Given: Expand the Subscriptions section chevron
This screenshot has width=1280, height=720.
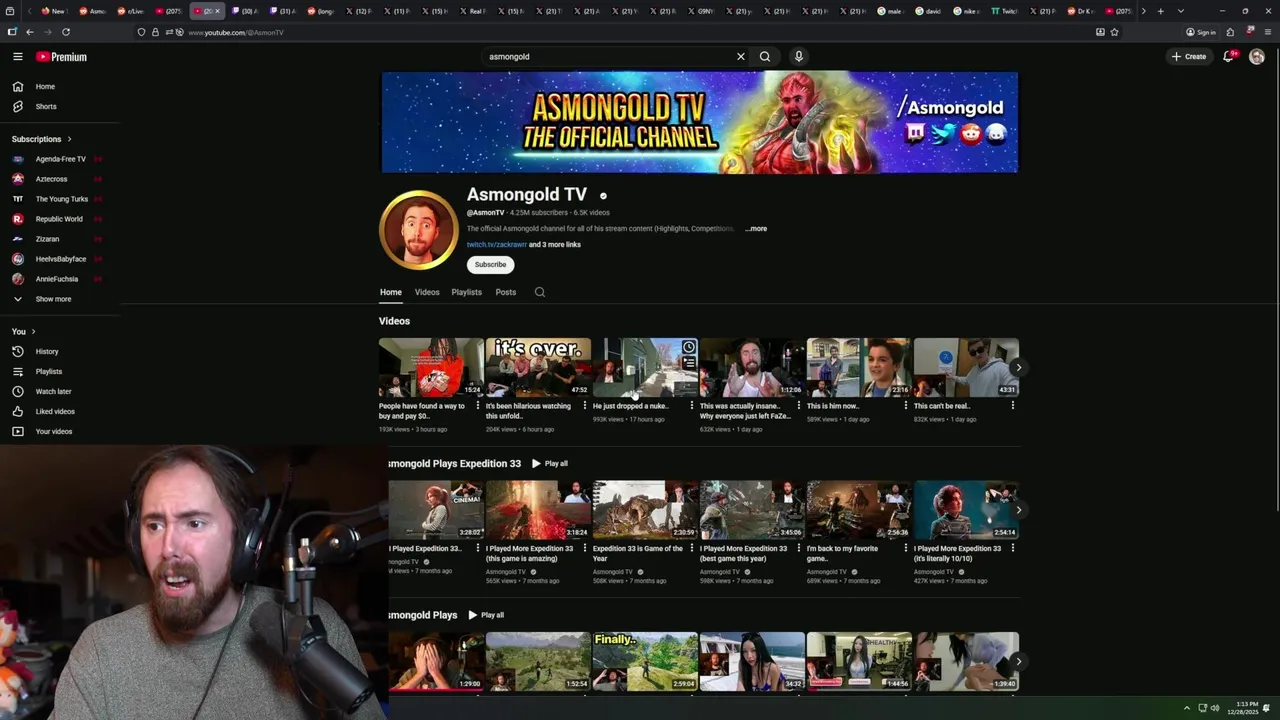Looking at the screenshot, I should [69, 139].
